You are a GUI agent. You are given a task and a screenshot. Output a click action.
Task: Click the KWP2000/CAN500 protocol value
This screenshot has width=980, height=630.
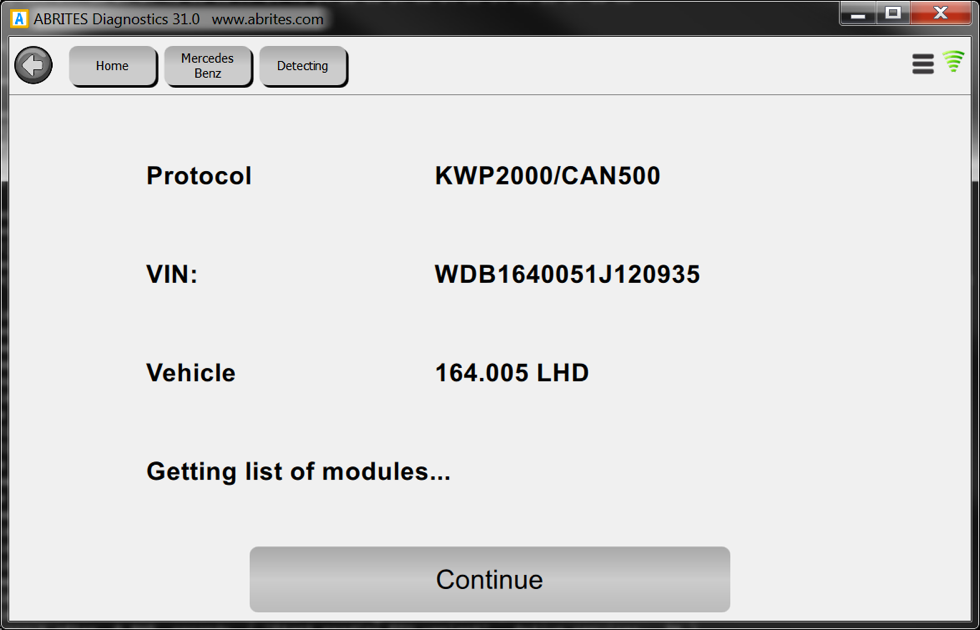click(x=548, y=176)
